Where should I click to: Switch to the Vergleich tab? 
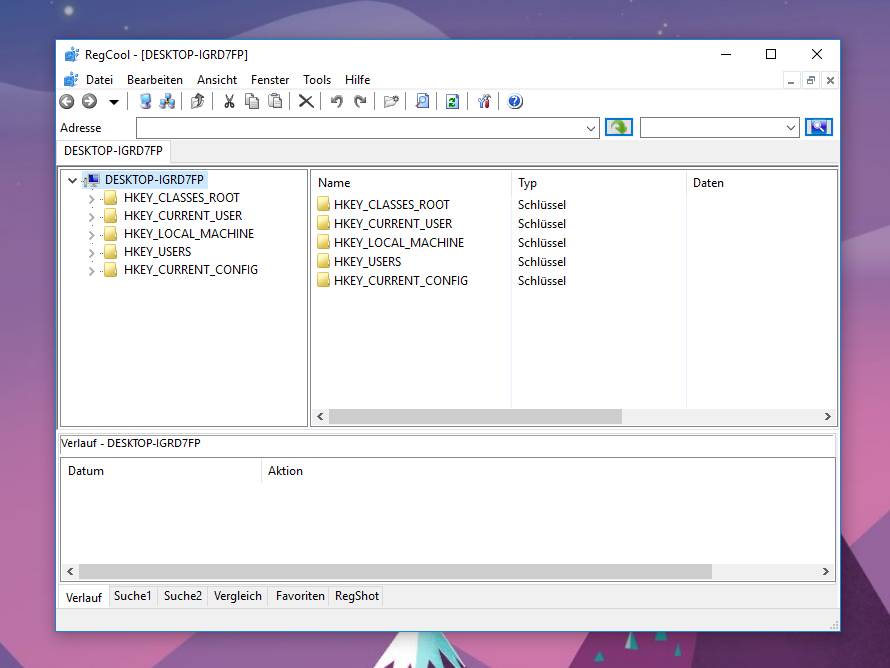[x=237, y=596]
